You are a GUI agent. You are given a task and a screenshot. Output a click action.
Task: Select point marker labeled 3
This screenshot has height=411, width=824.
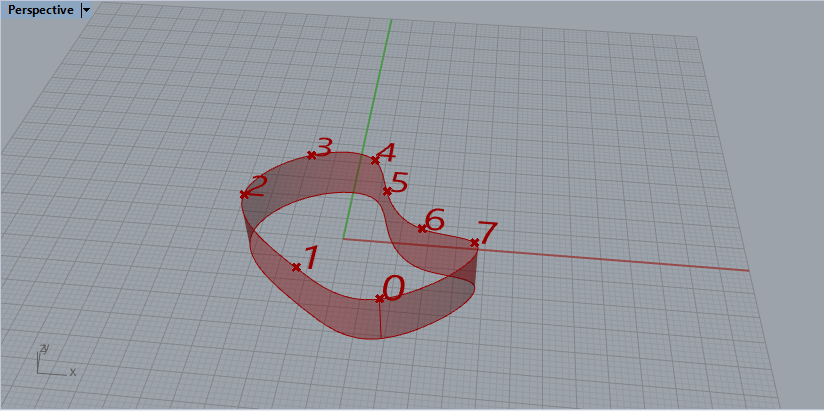(311, 155)
